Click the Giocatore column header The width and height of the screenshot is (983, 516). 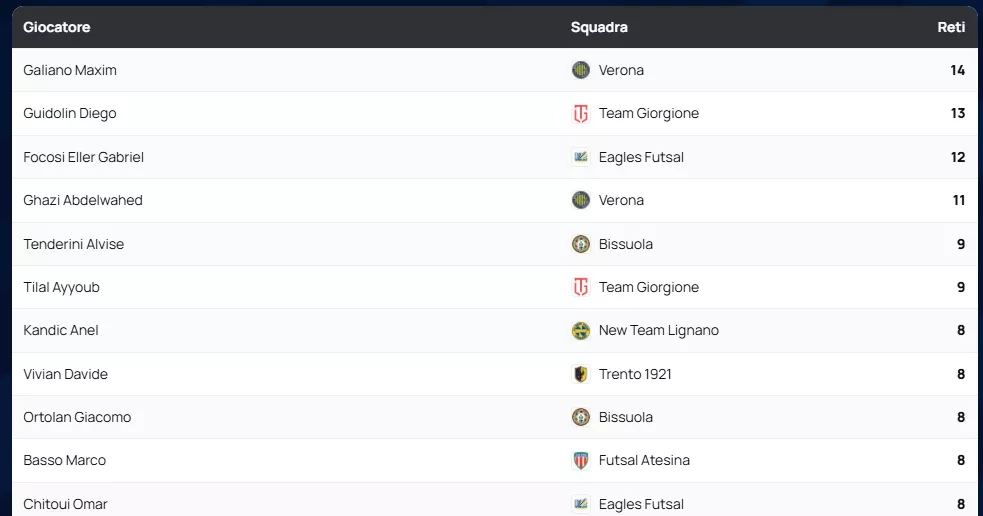57,27
